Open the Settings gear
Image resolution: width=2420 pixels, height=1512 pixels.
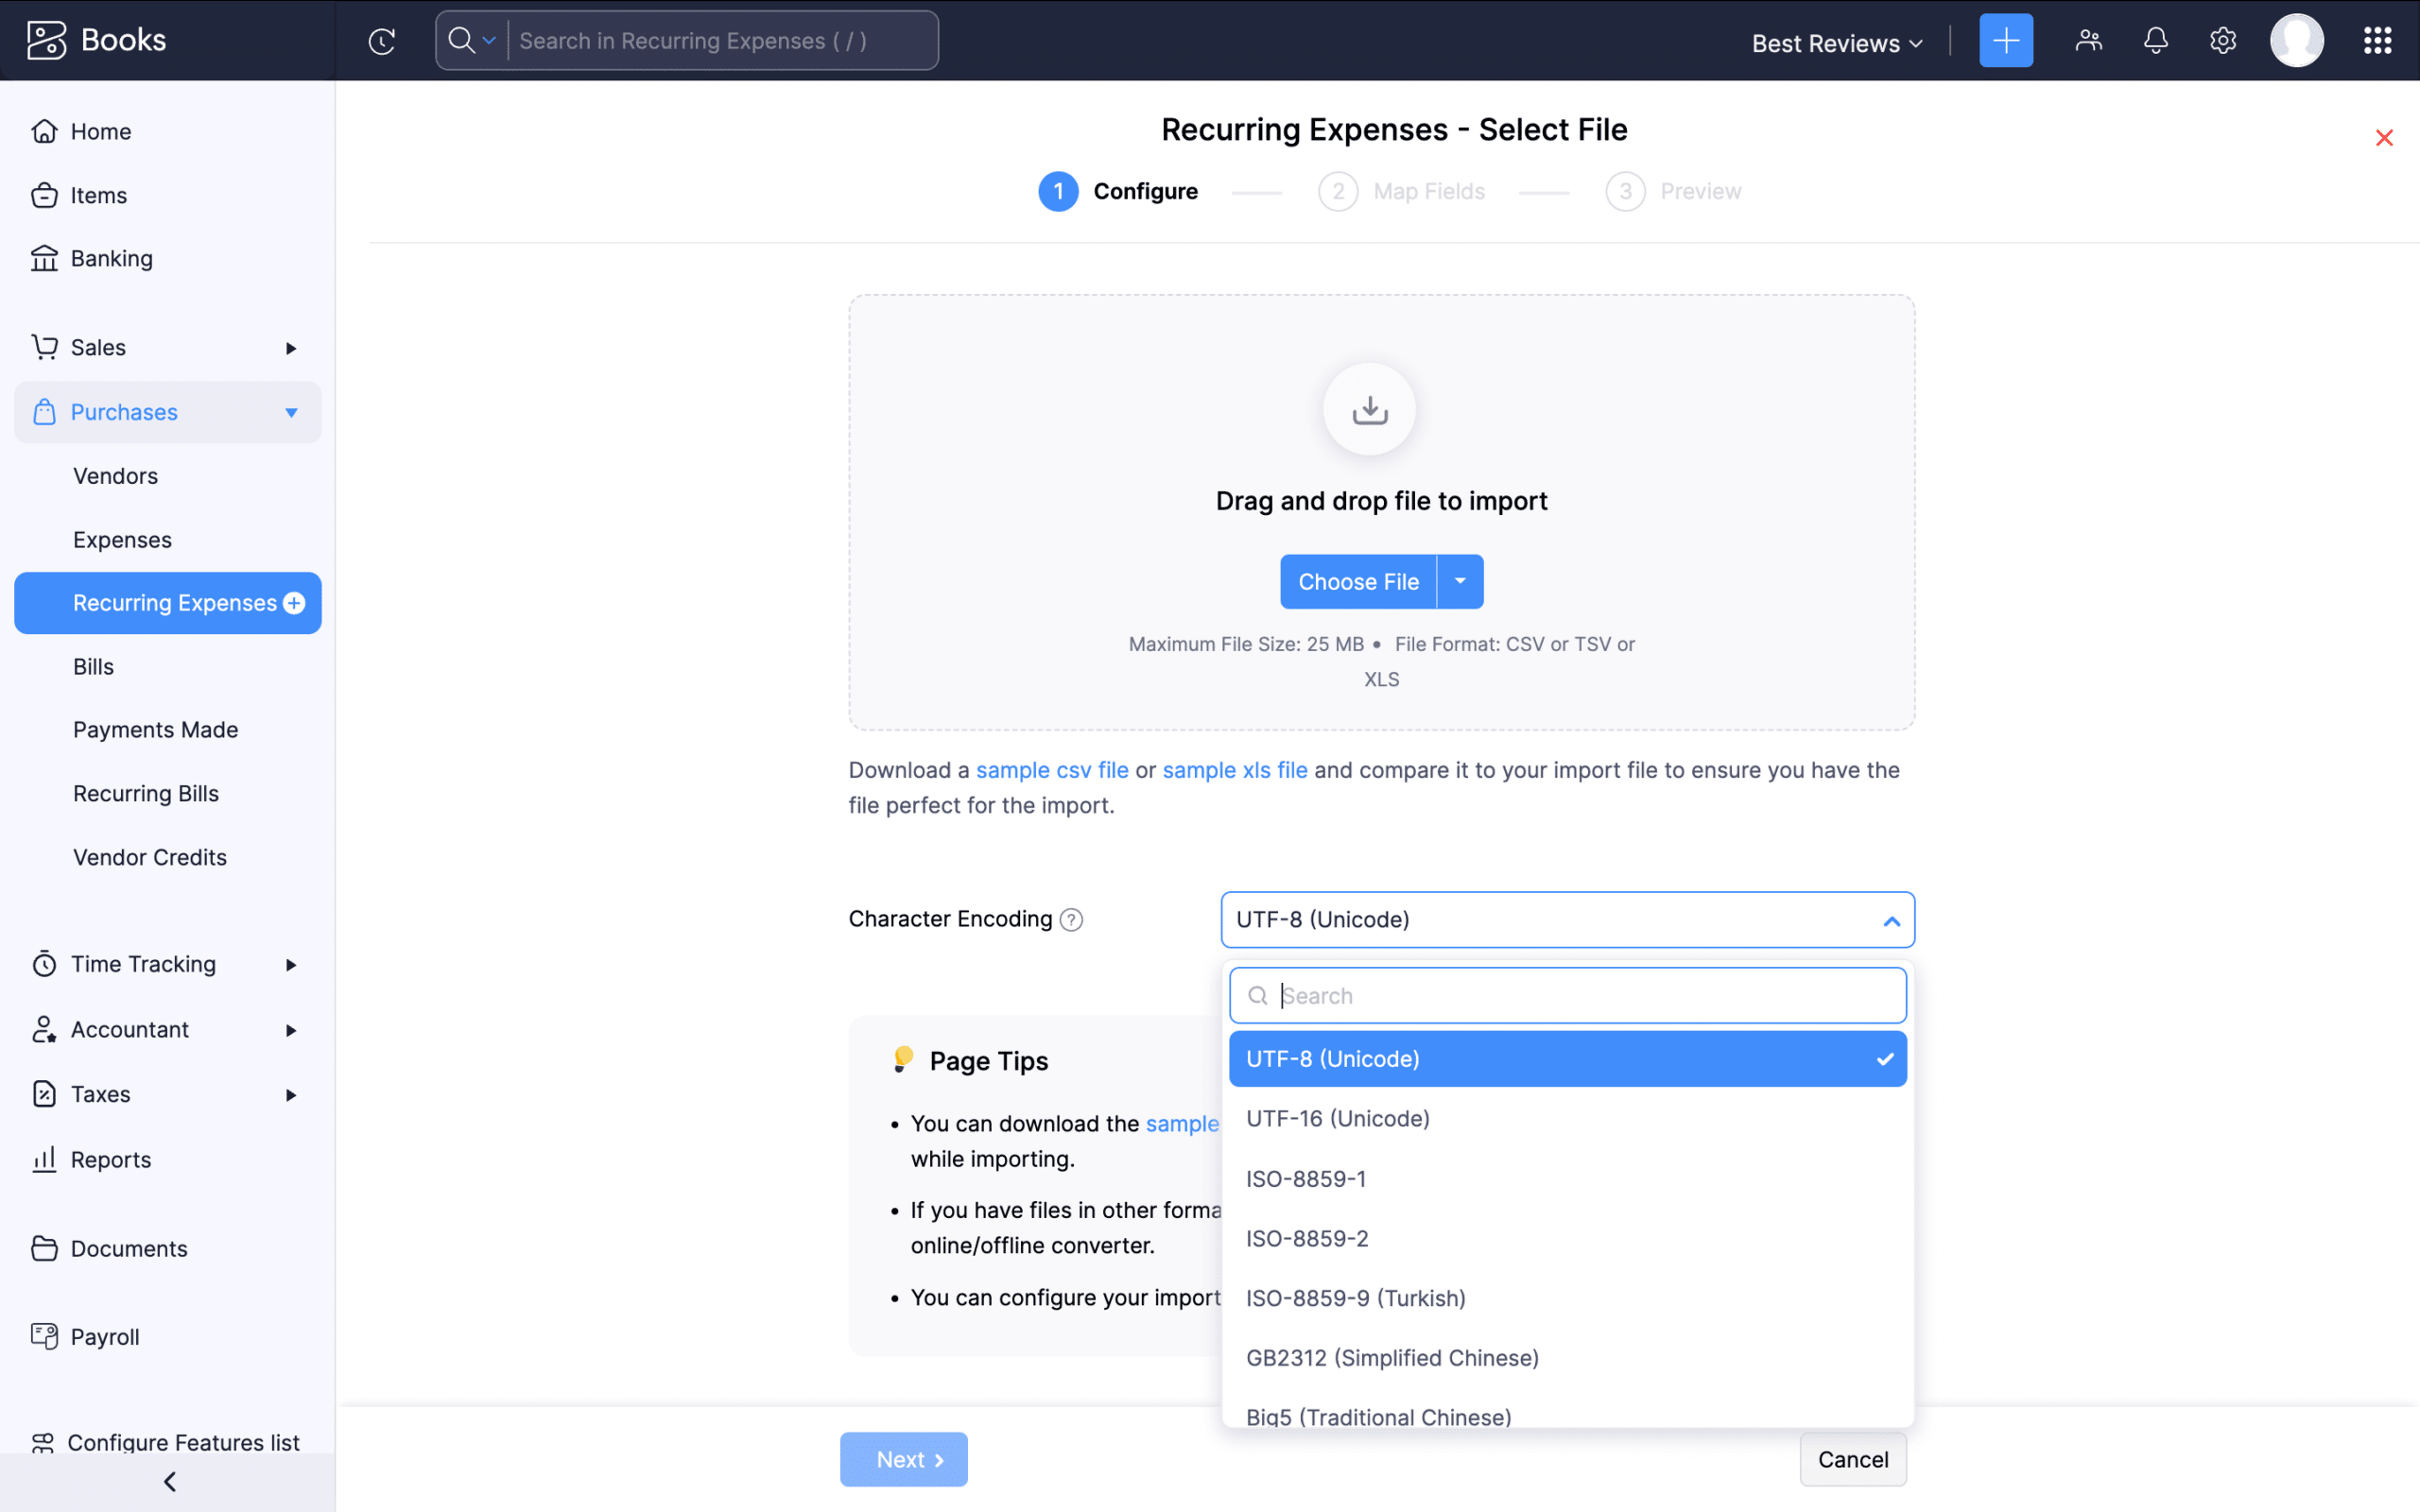click(2222, 40)
